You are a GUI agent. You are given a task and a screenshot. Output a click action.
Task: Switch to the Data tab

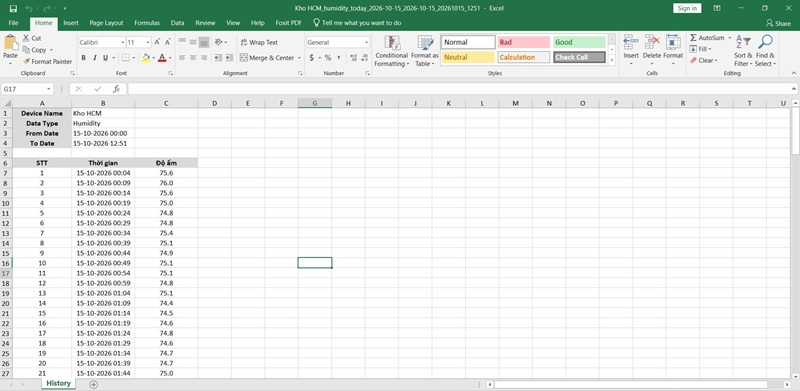tap(178, 23)
